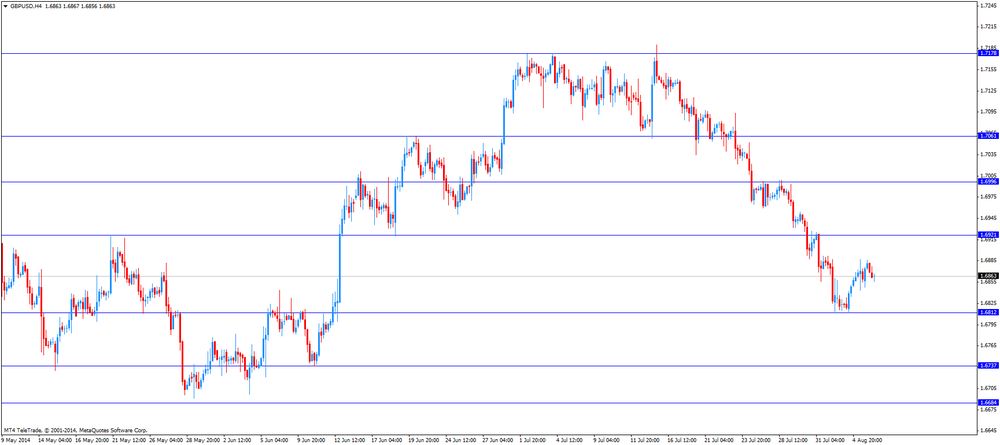Click the 14 May 04:00 time label

point(55,440)
